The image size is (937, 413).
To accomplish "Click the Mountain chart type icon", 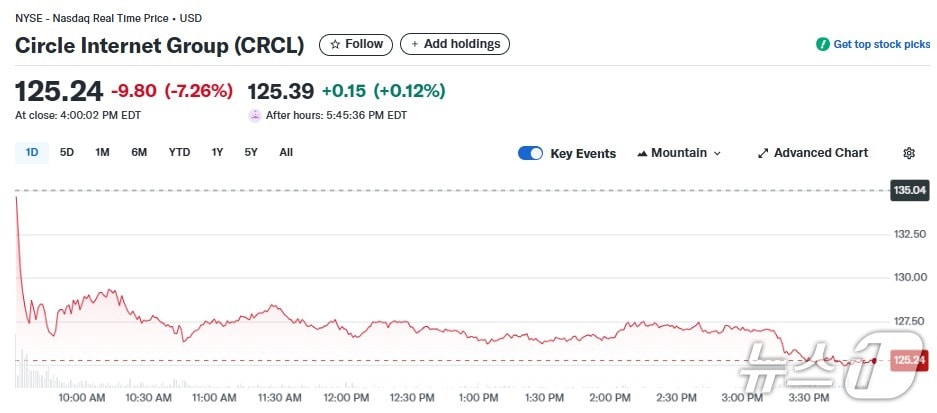I will (x=642, y=153).
